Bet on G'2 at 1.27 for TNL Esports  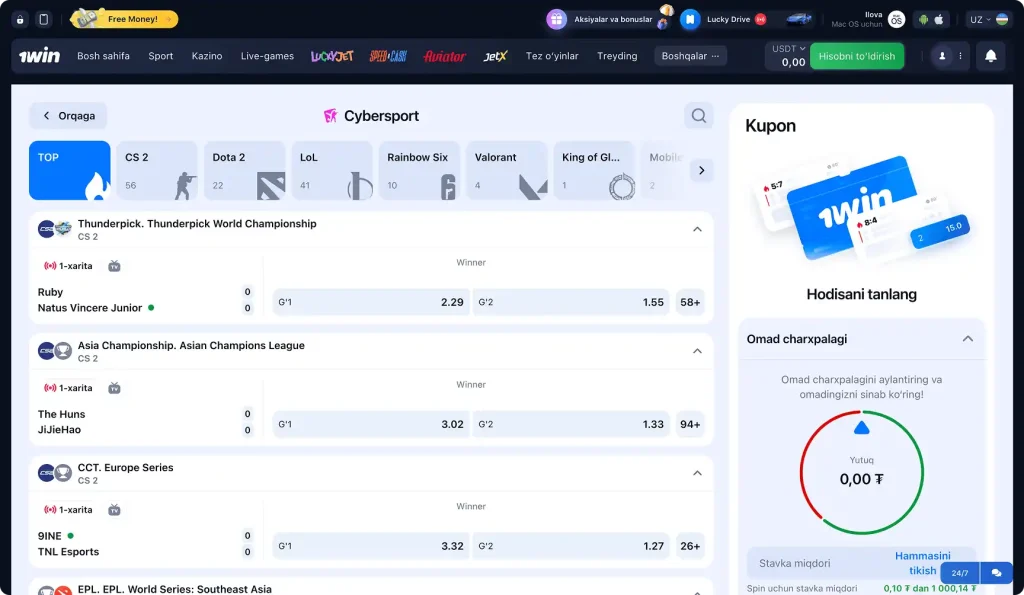coord(571,546)
